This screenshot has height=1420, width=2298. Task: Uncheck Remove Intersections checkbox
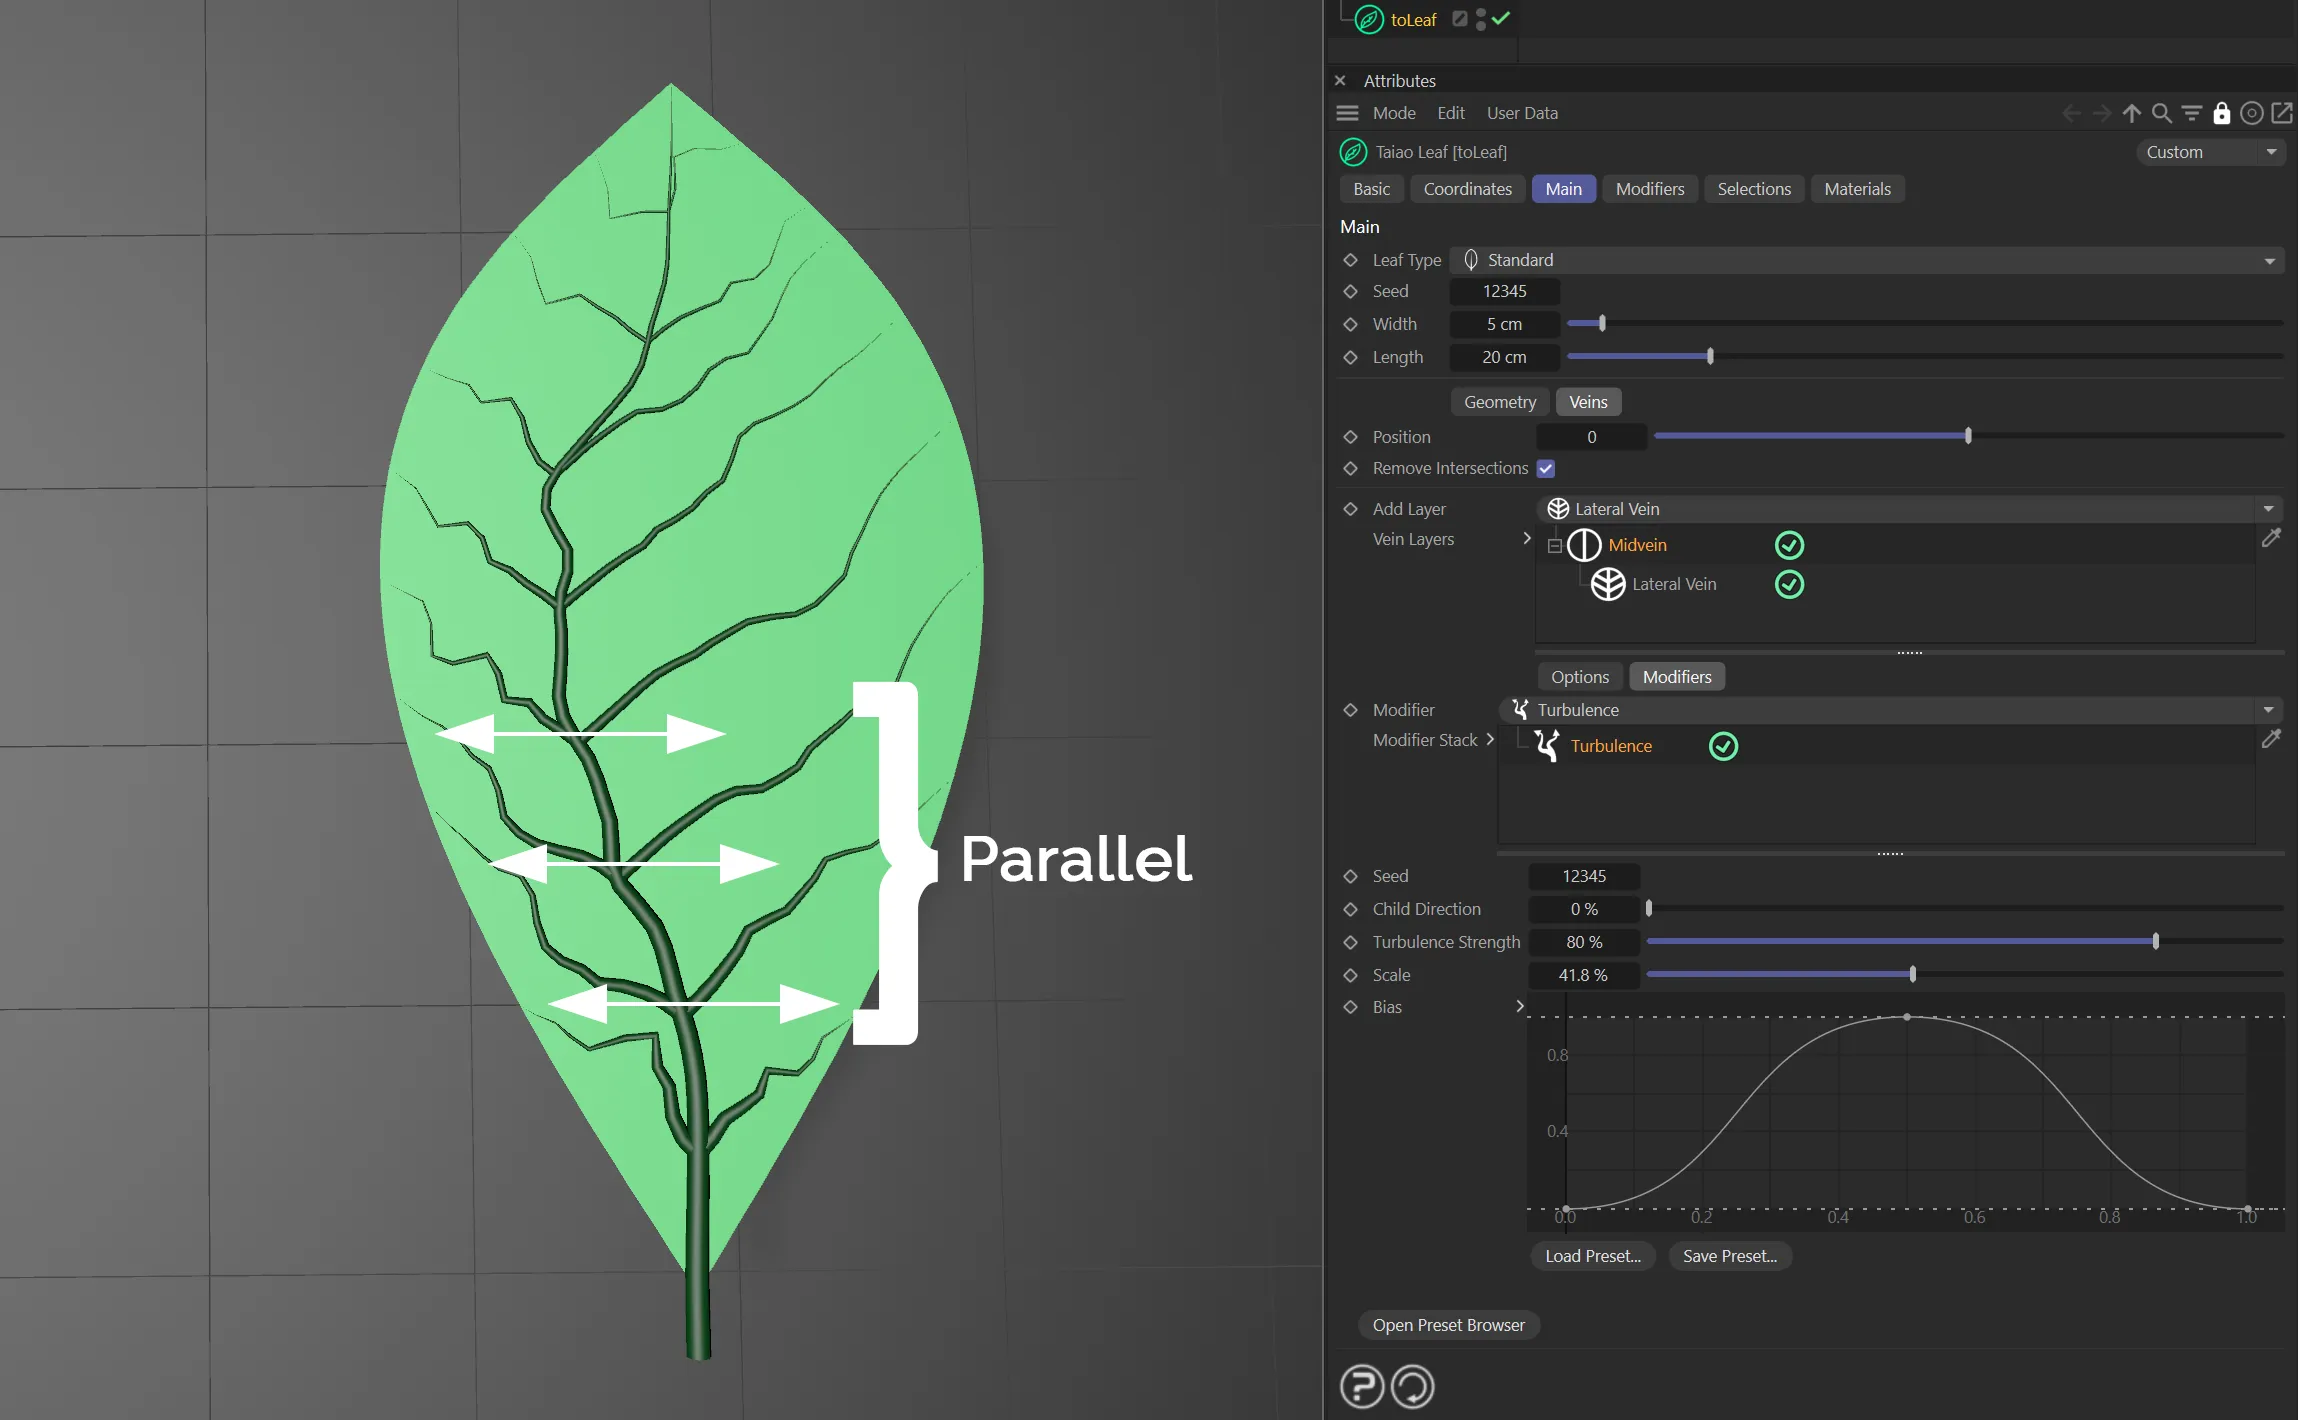(x=1545, y=468)
